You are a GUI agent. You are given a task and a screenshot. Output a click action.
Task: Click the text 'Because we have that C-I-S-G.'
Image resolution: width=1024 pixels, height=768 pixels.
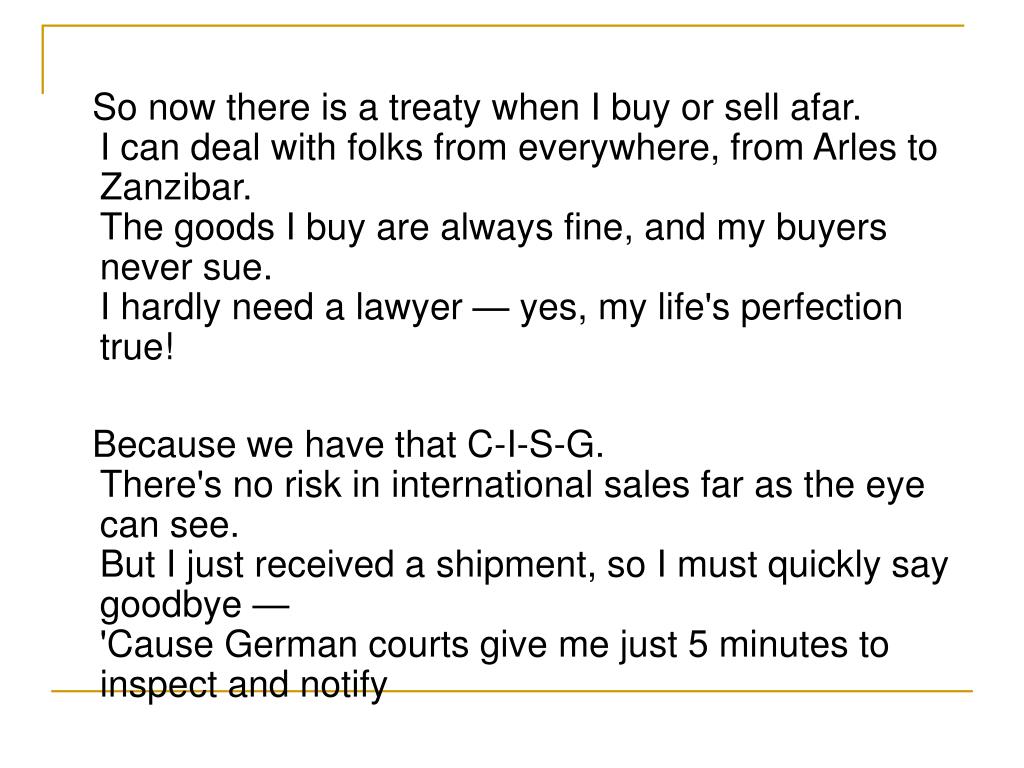point(349,445)
